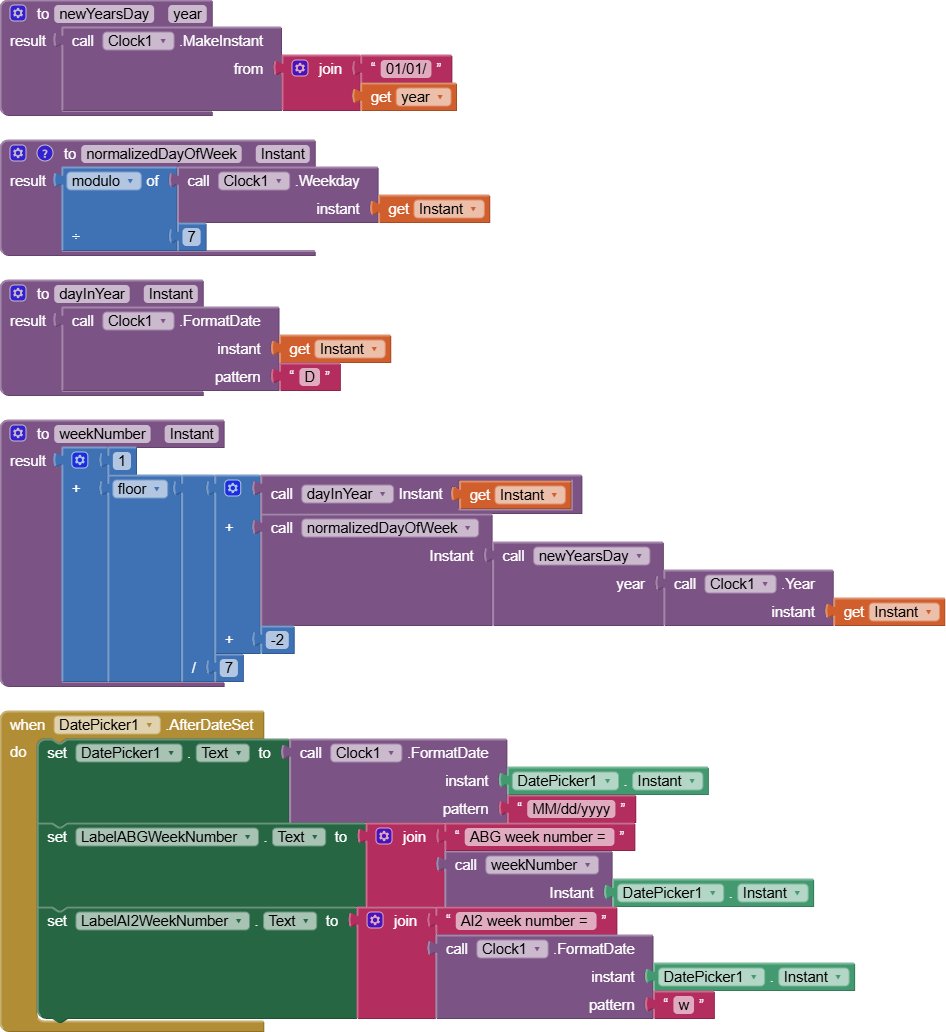Open the Text property dropdown of set DatePicker1
946x1032 pixels.
click(223, 753)
